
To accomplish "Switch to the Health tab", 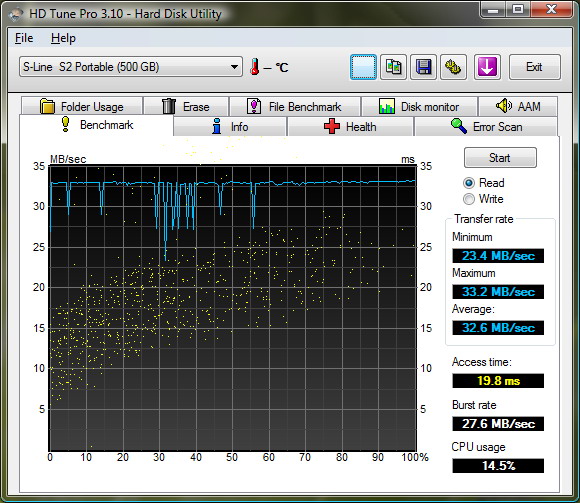I will click(350, 127).
